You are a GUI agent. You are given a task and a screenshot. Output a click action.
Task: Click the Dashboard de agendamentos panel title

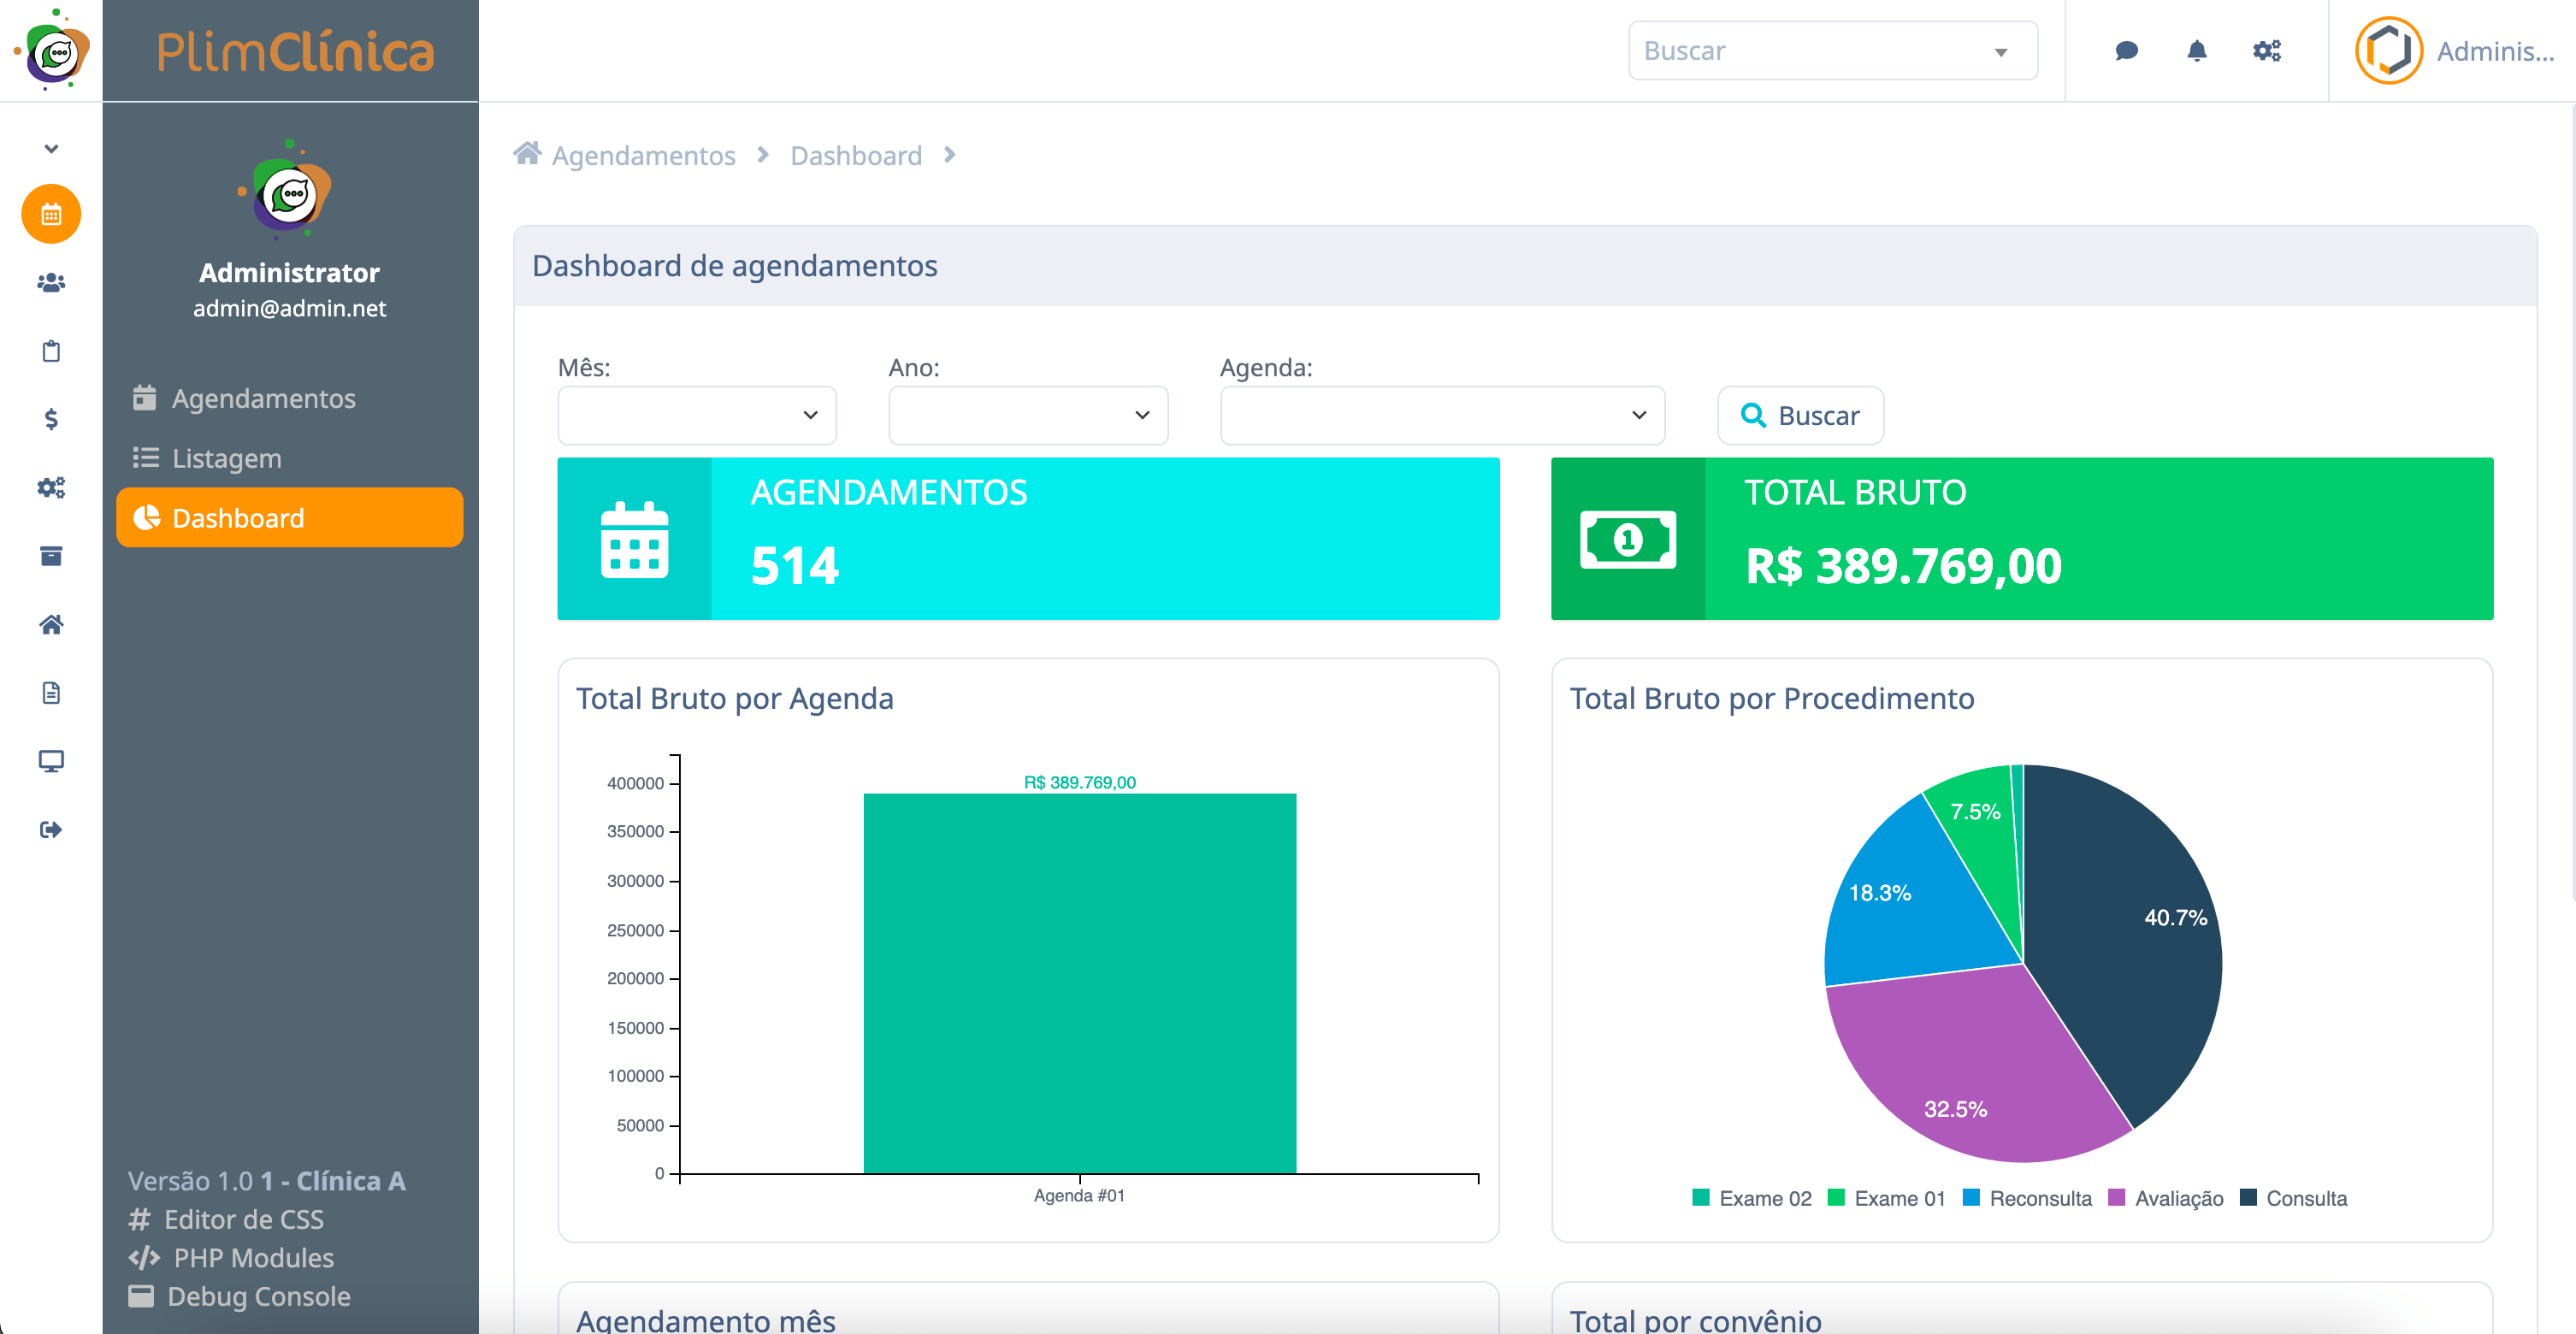pyautogui.click(x=734, y=266)
